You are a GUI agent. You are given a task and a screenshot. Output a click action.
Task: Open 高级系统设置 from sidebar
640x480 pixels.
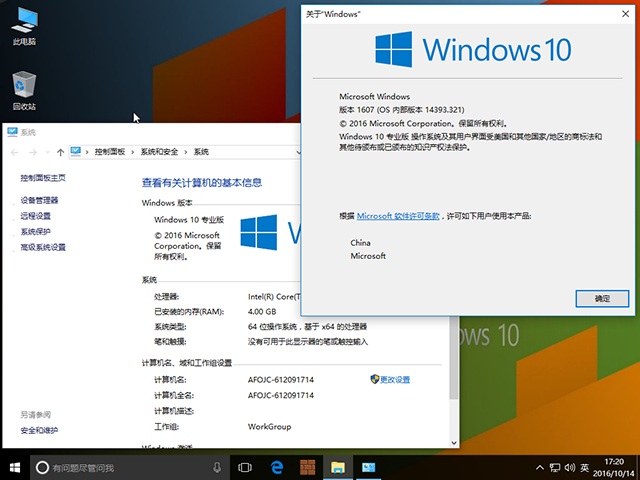point(43,247)
